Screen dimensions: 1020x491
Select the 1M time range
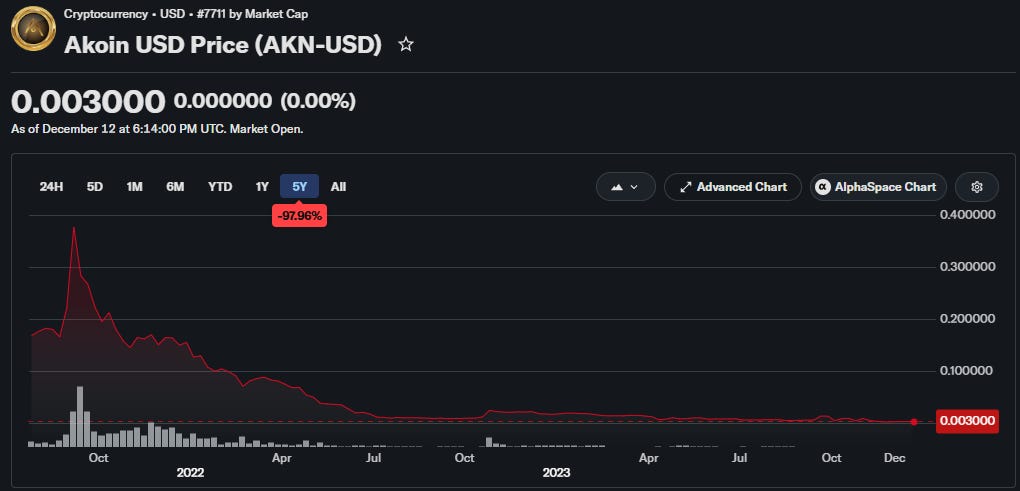click(134, 187)
